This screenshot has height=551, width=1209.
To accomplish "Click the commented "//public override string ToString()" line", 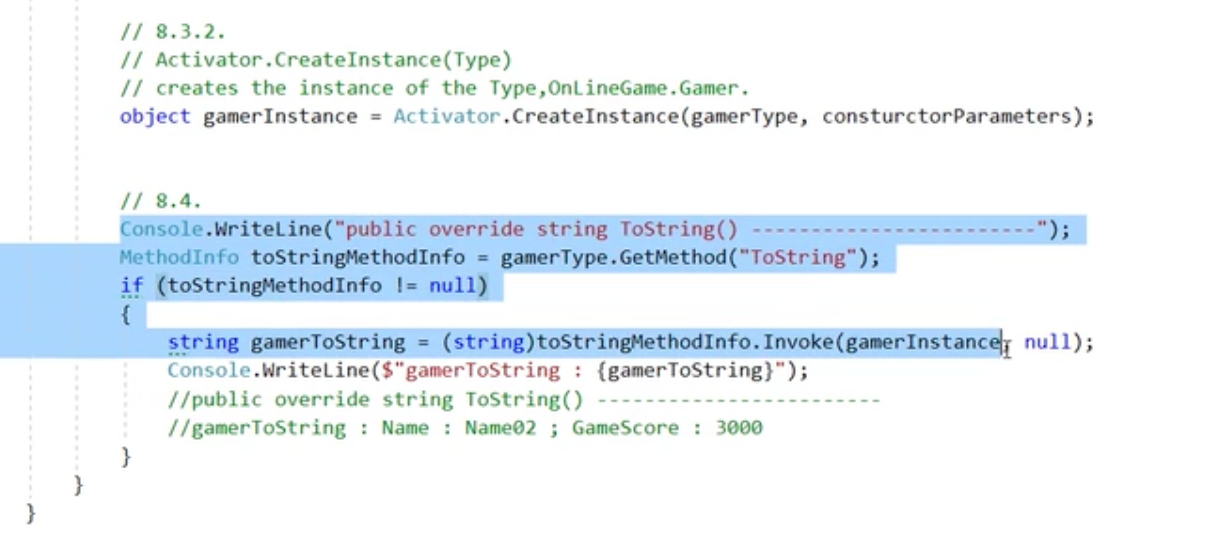I will (524, 399).
